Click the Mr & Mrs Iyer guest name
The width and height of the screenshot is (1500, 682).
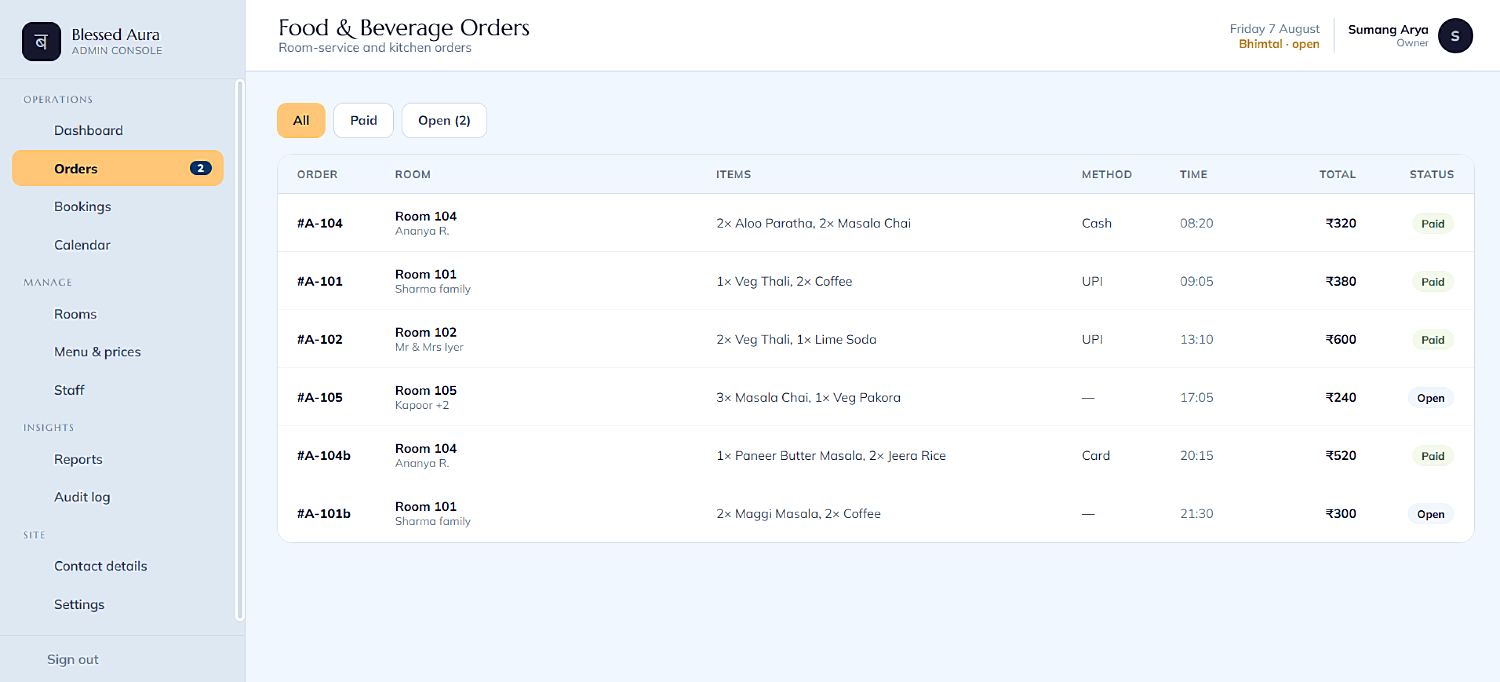(x=429, y=348)
